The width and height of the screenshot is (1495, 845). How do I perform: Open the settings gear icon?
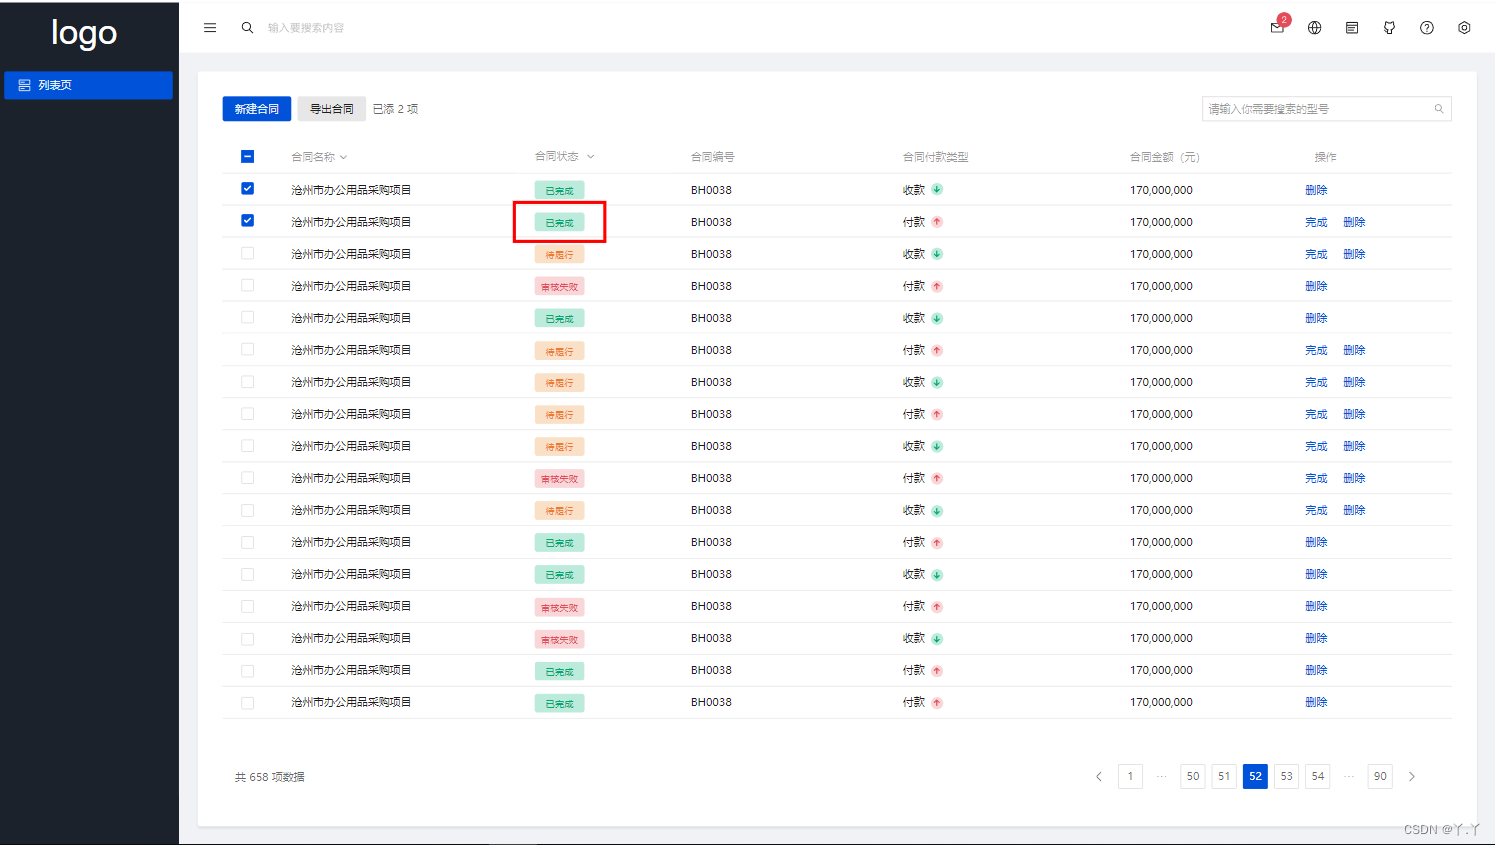[x=1464, y=28]
